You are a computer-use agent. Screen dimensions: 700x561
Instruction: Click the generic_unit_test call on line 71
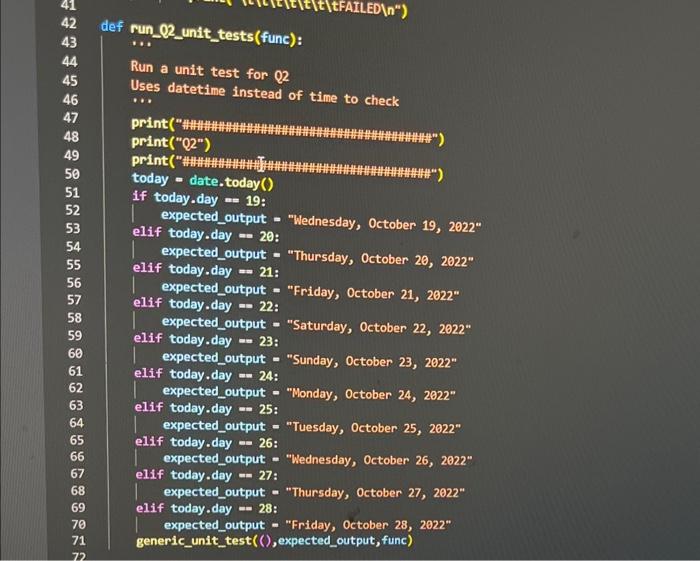click(275, 540)
